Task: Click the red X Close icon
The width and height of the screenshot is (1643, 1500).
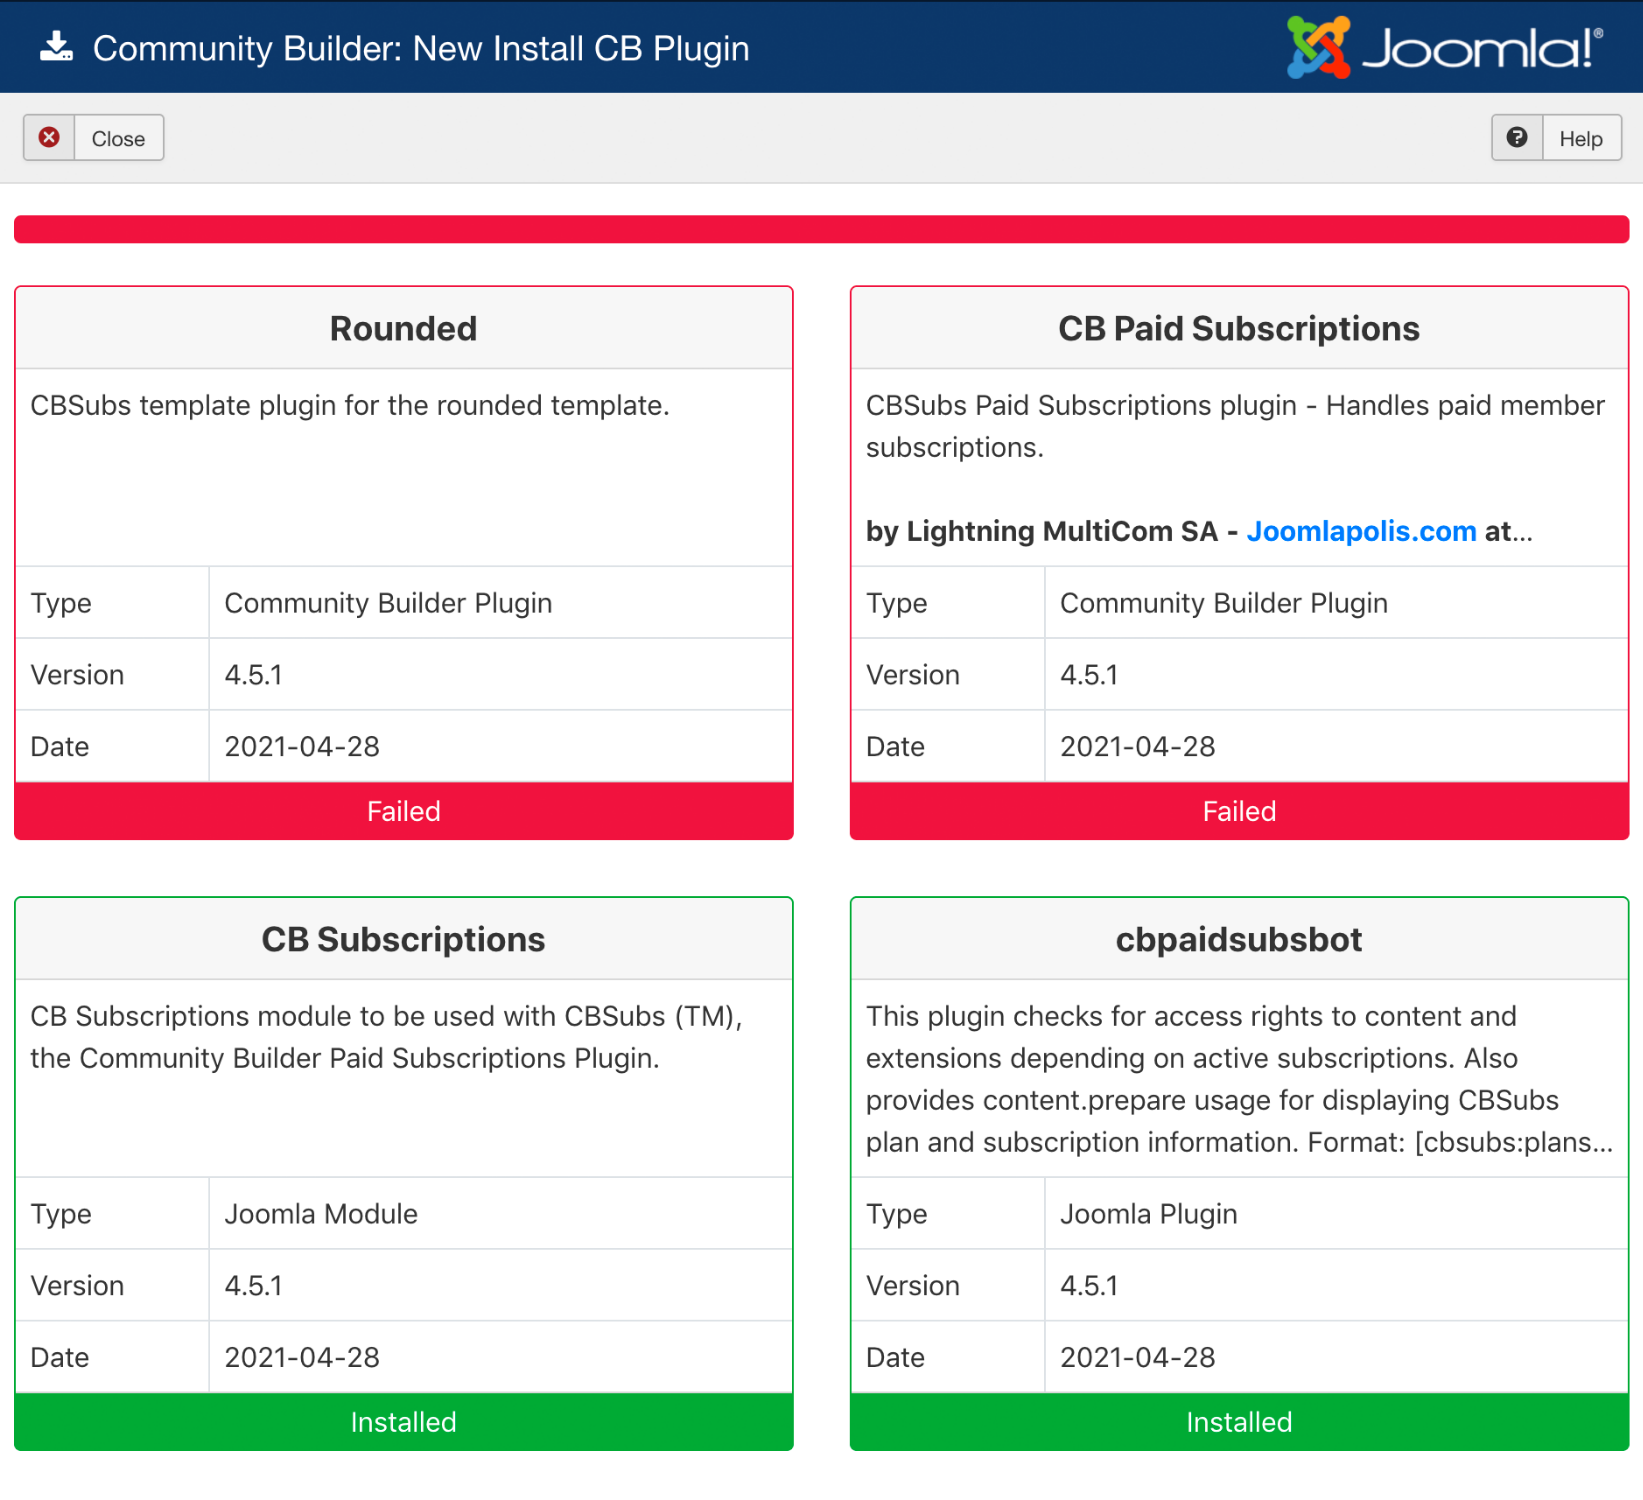Action: (49, 137)
